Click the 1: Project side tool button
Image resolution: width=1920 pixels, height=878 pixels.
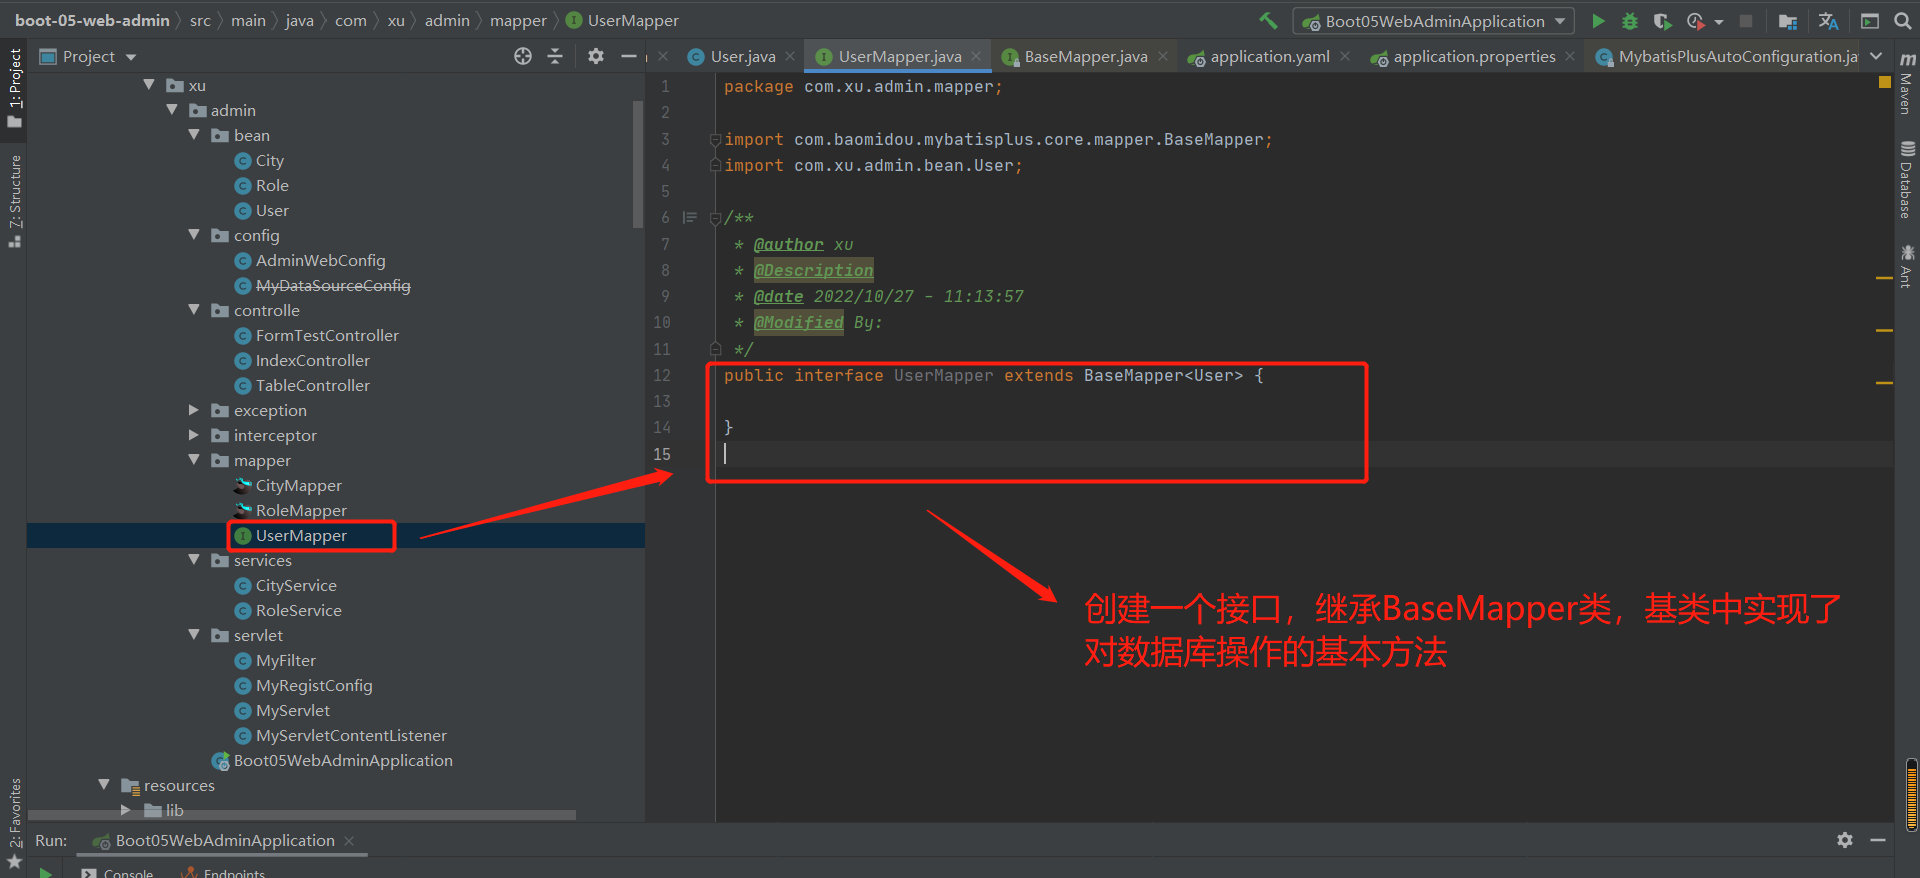point(14,88)
